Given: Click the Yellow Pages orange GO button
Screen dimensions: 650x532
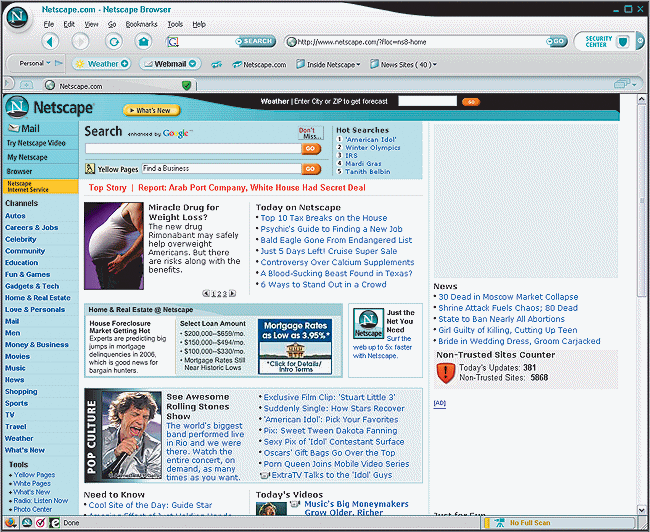Looking at the screenshot, I should (x=311, y=168).
